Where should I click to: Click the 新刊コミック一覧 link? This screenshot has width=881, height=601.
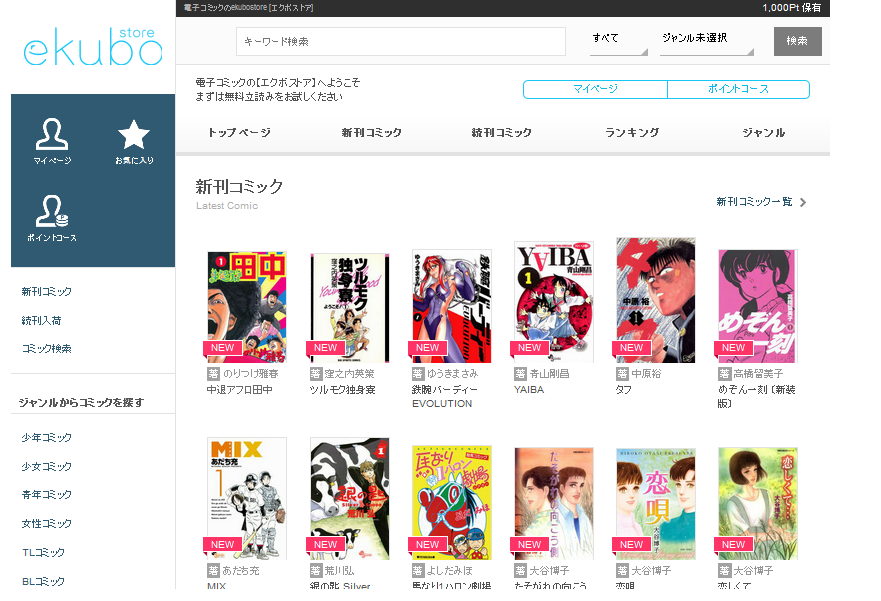coord(755,201)
